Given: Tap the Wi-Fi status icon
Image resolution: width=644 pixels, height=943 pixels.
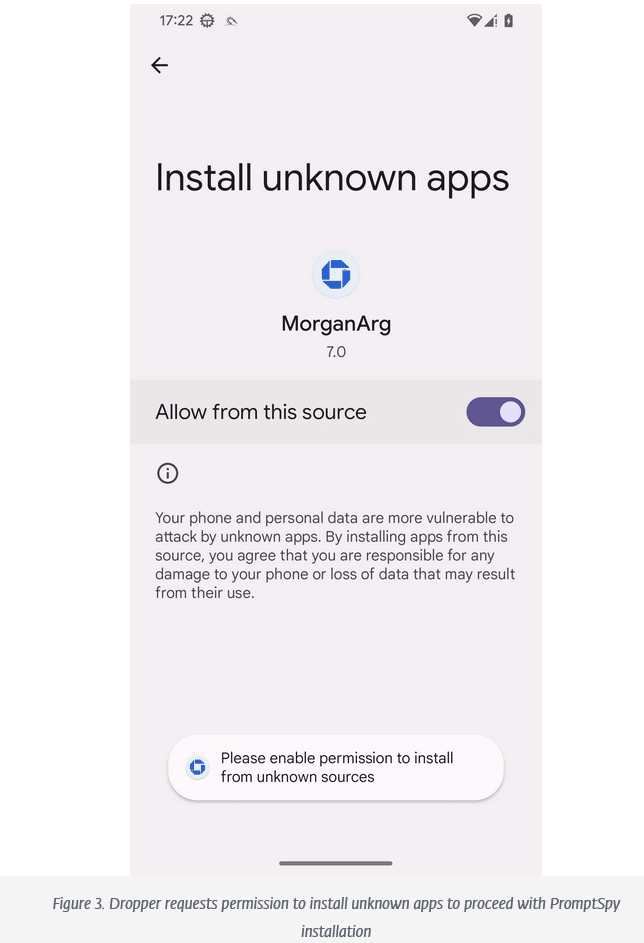Looking at the screenshot, I should click(474, 21).
